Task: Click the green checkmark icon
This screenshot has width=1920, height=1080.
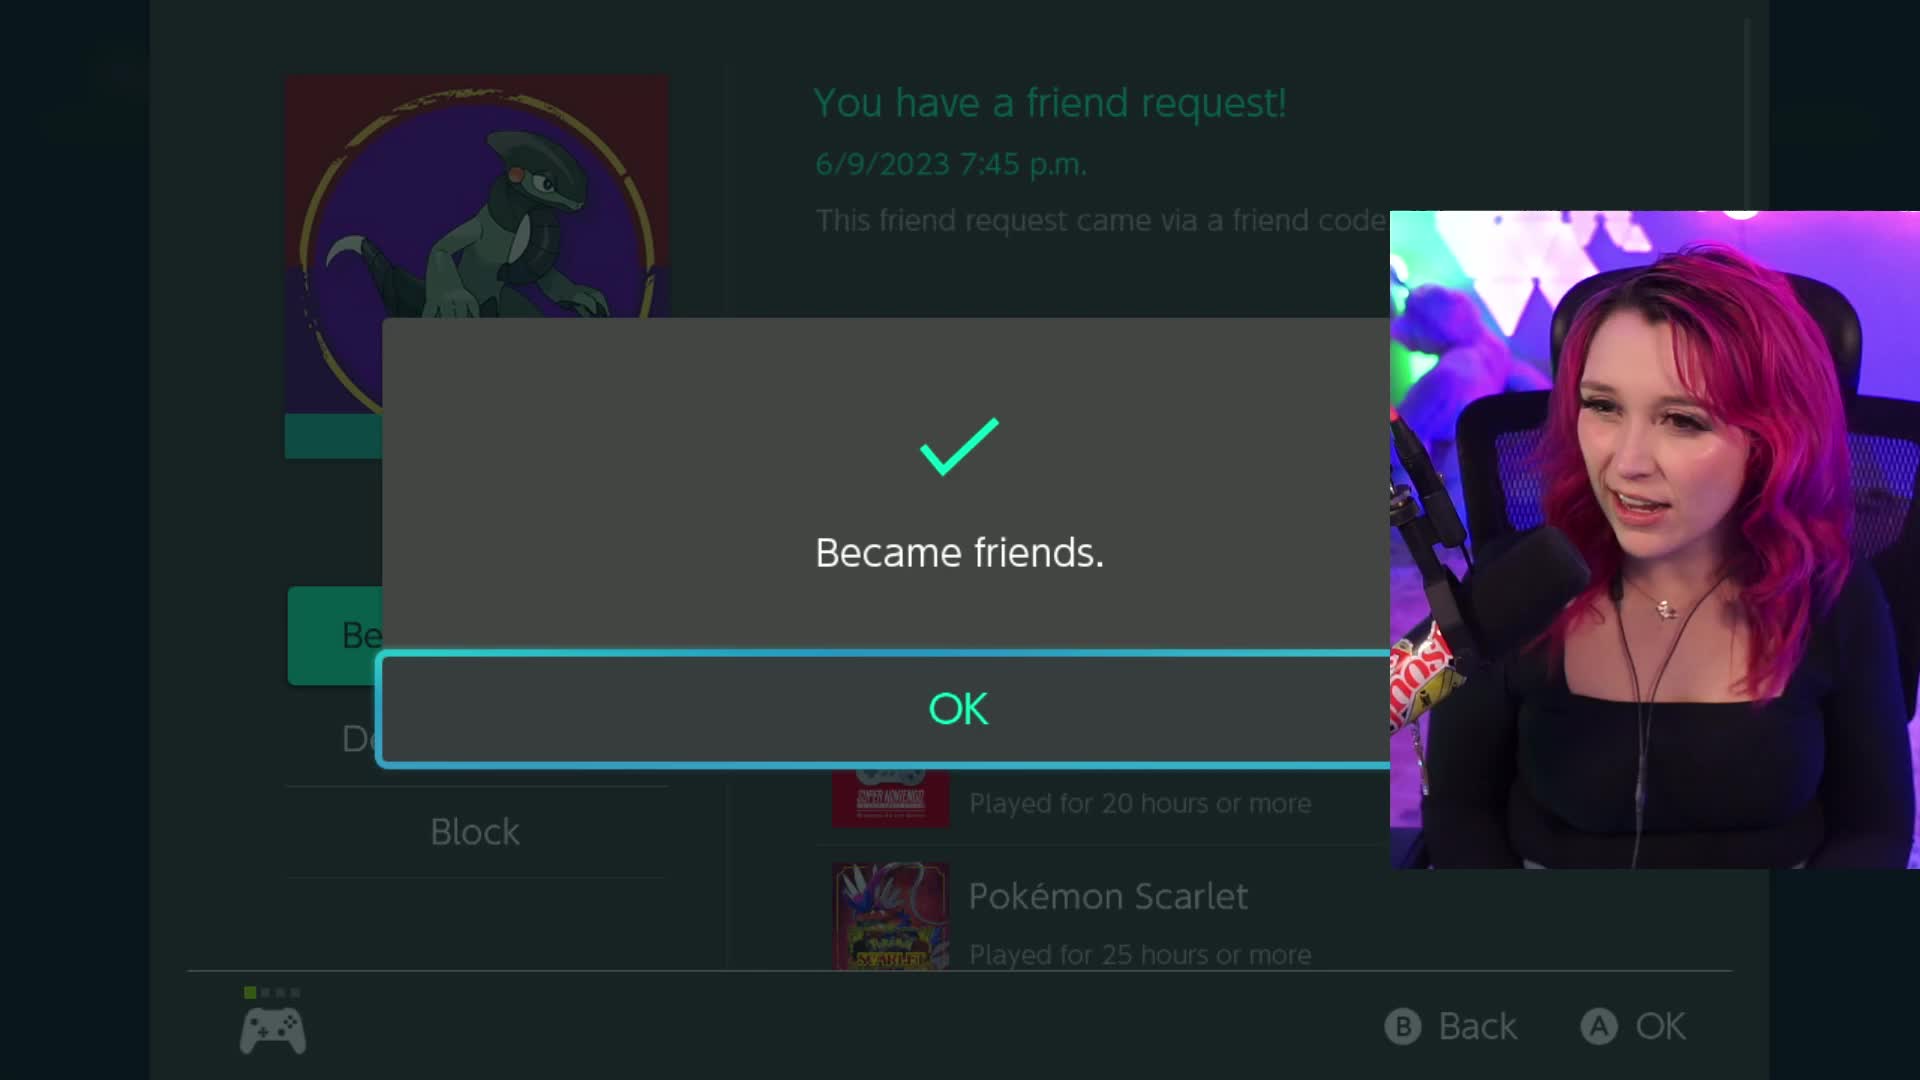Action: (x=959, y=446)
